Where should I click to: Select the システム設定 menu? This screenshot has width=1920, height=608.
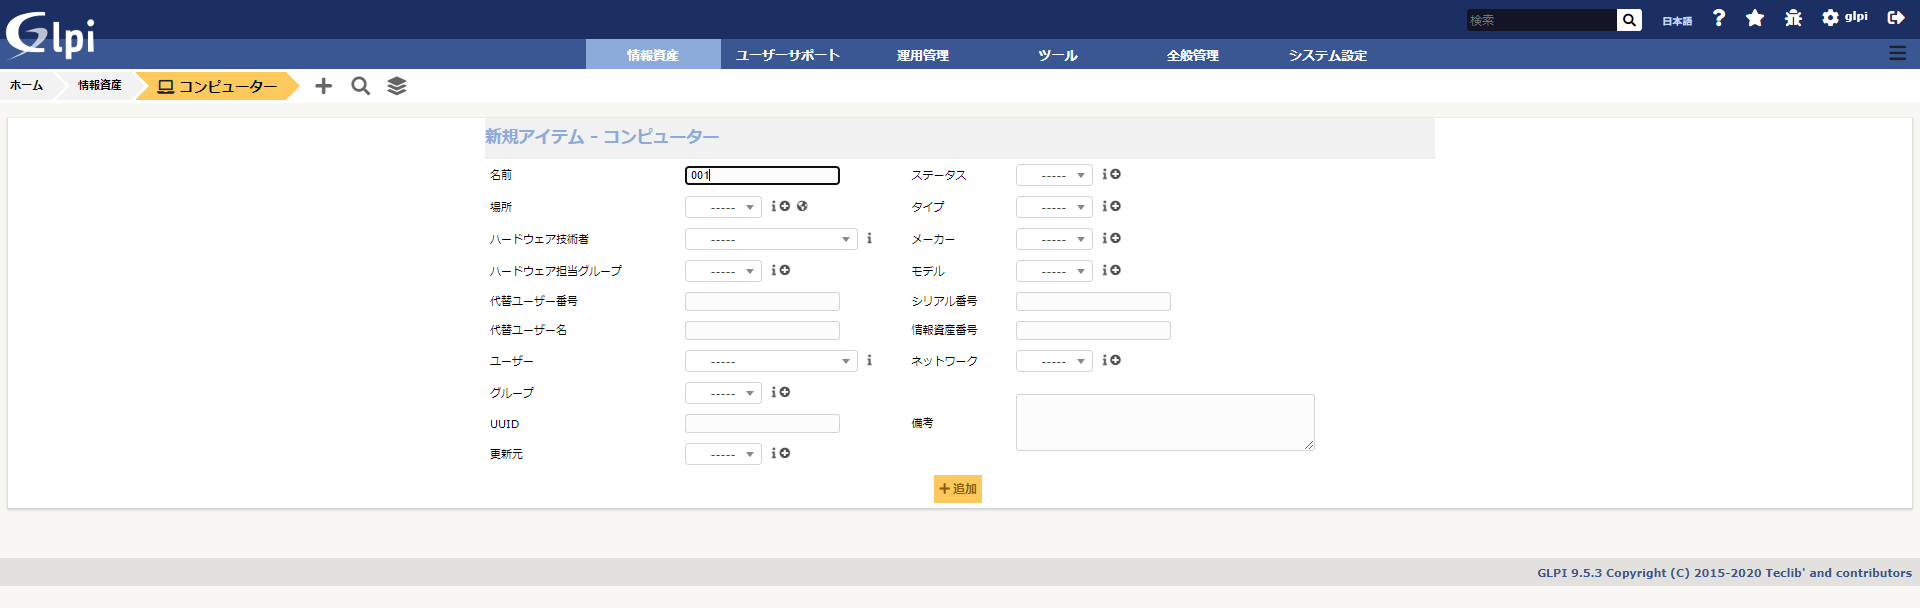click(x=1327, y=55)
